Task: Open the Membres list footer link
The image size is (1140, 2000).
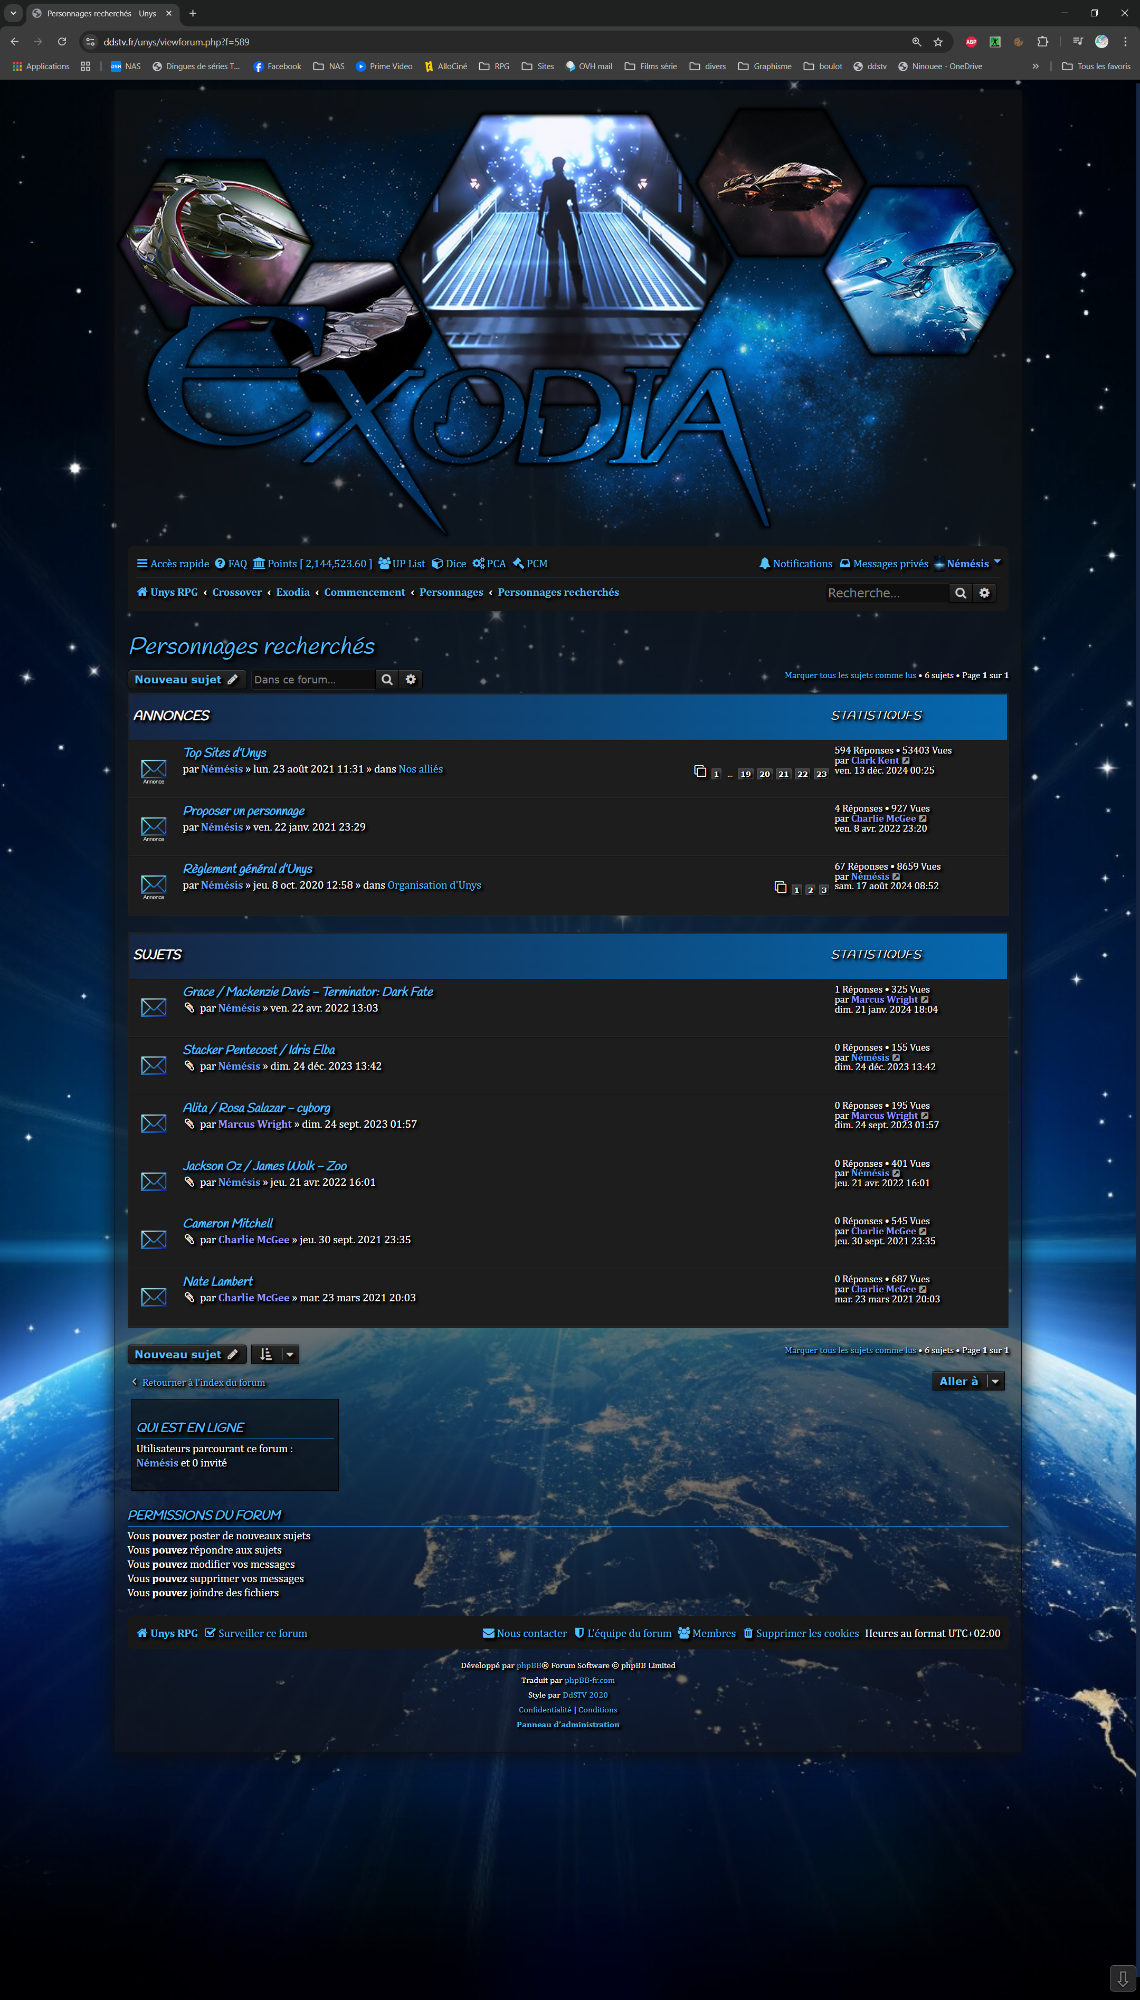Action: pyautogui.click(x=707, y=1634)
